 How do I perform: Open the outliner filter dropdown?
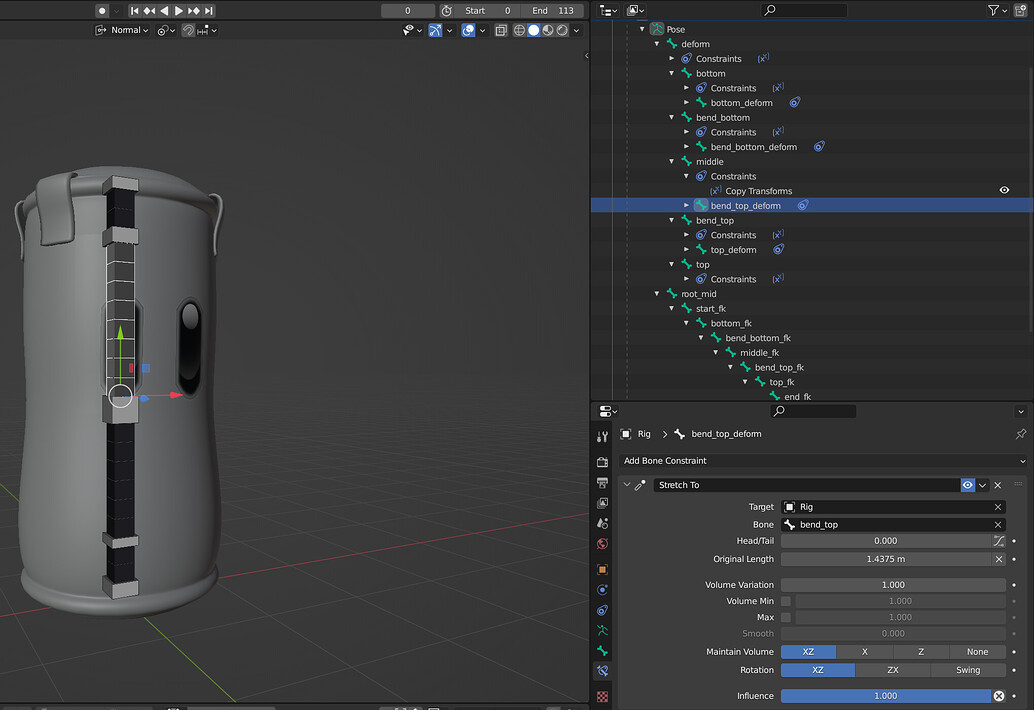(997, 10)
